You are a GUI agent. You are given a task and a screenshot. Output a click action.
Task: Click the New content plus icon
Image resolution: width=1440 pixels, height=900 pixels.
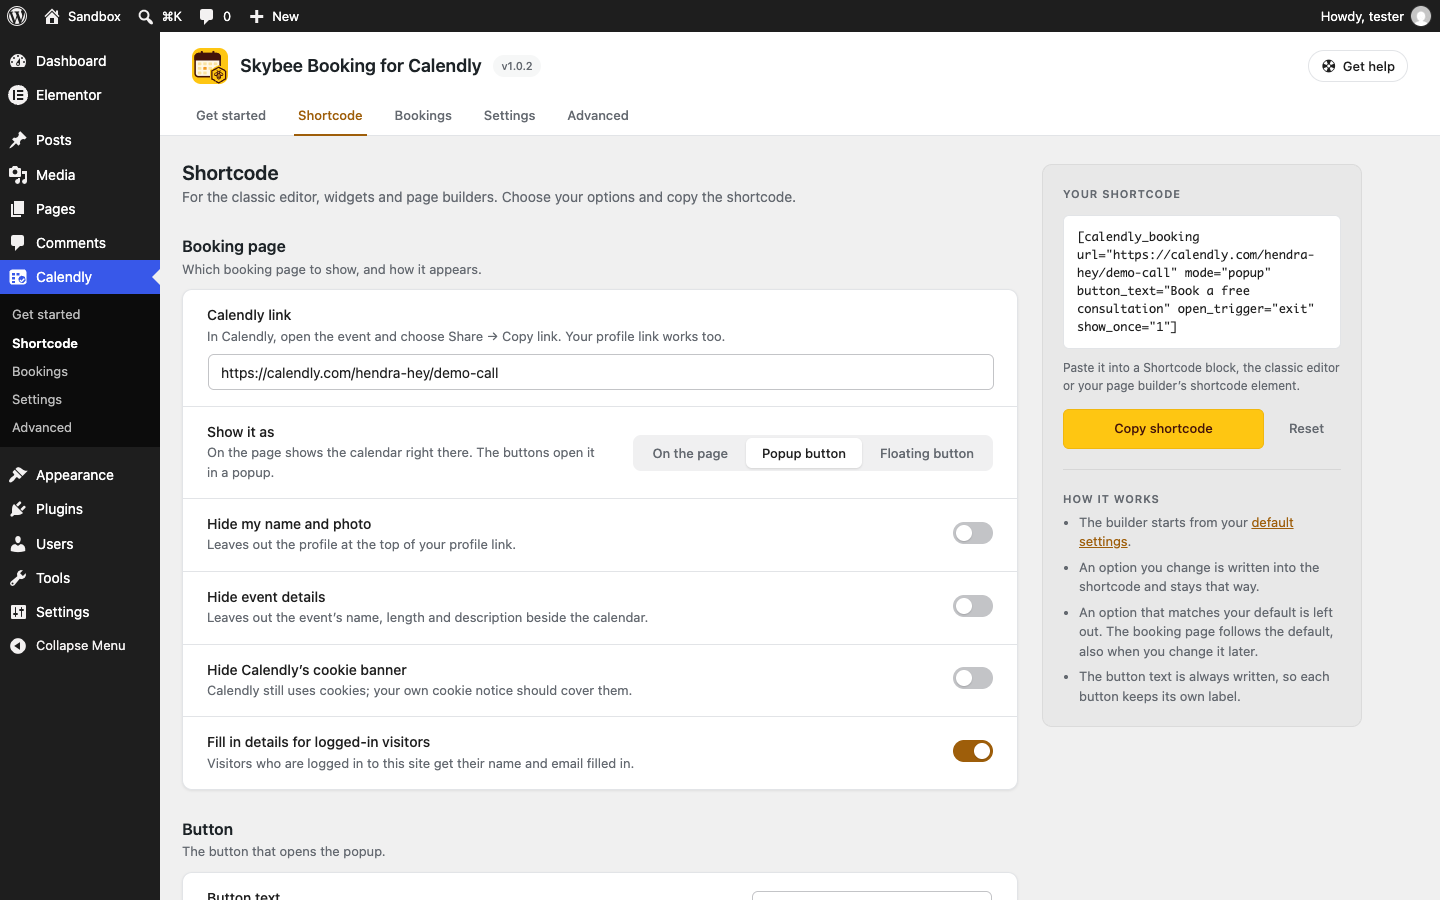click(256, 16)
